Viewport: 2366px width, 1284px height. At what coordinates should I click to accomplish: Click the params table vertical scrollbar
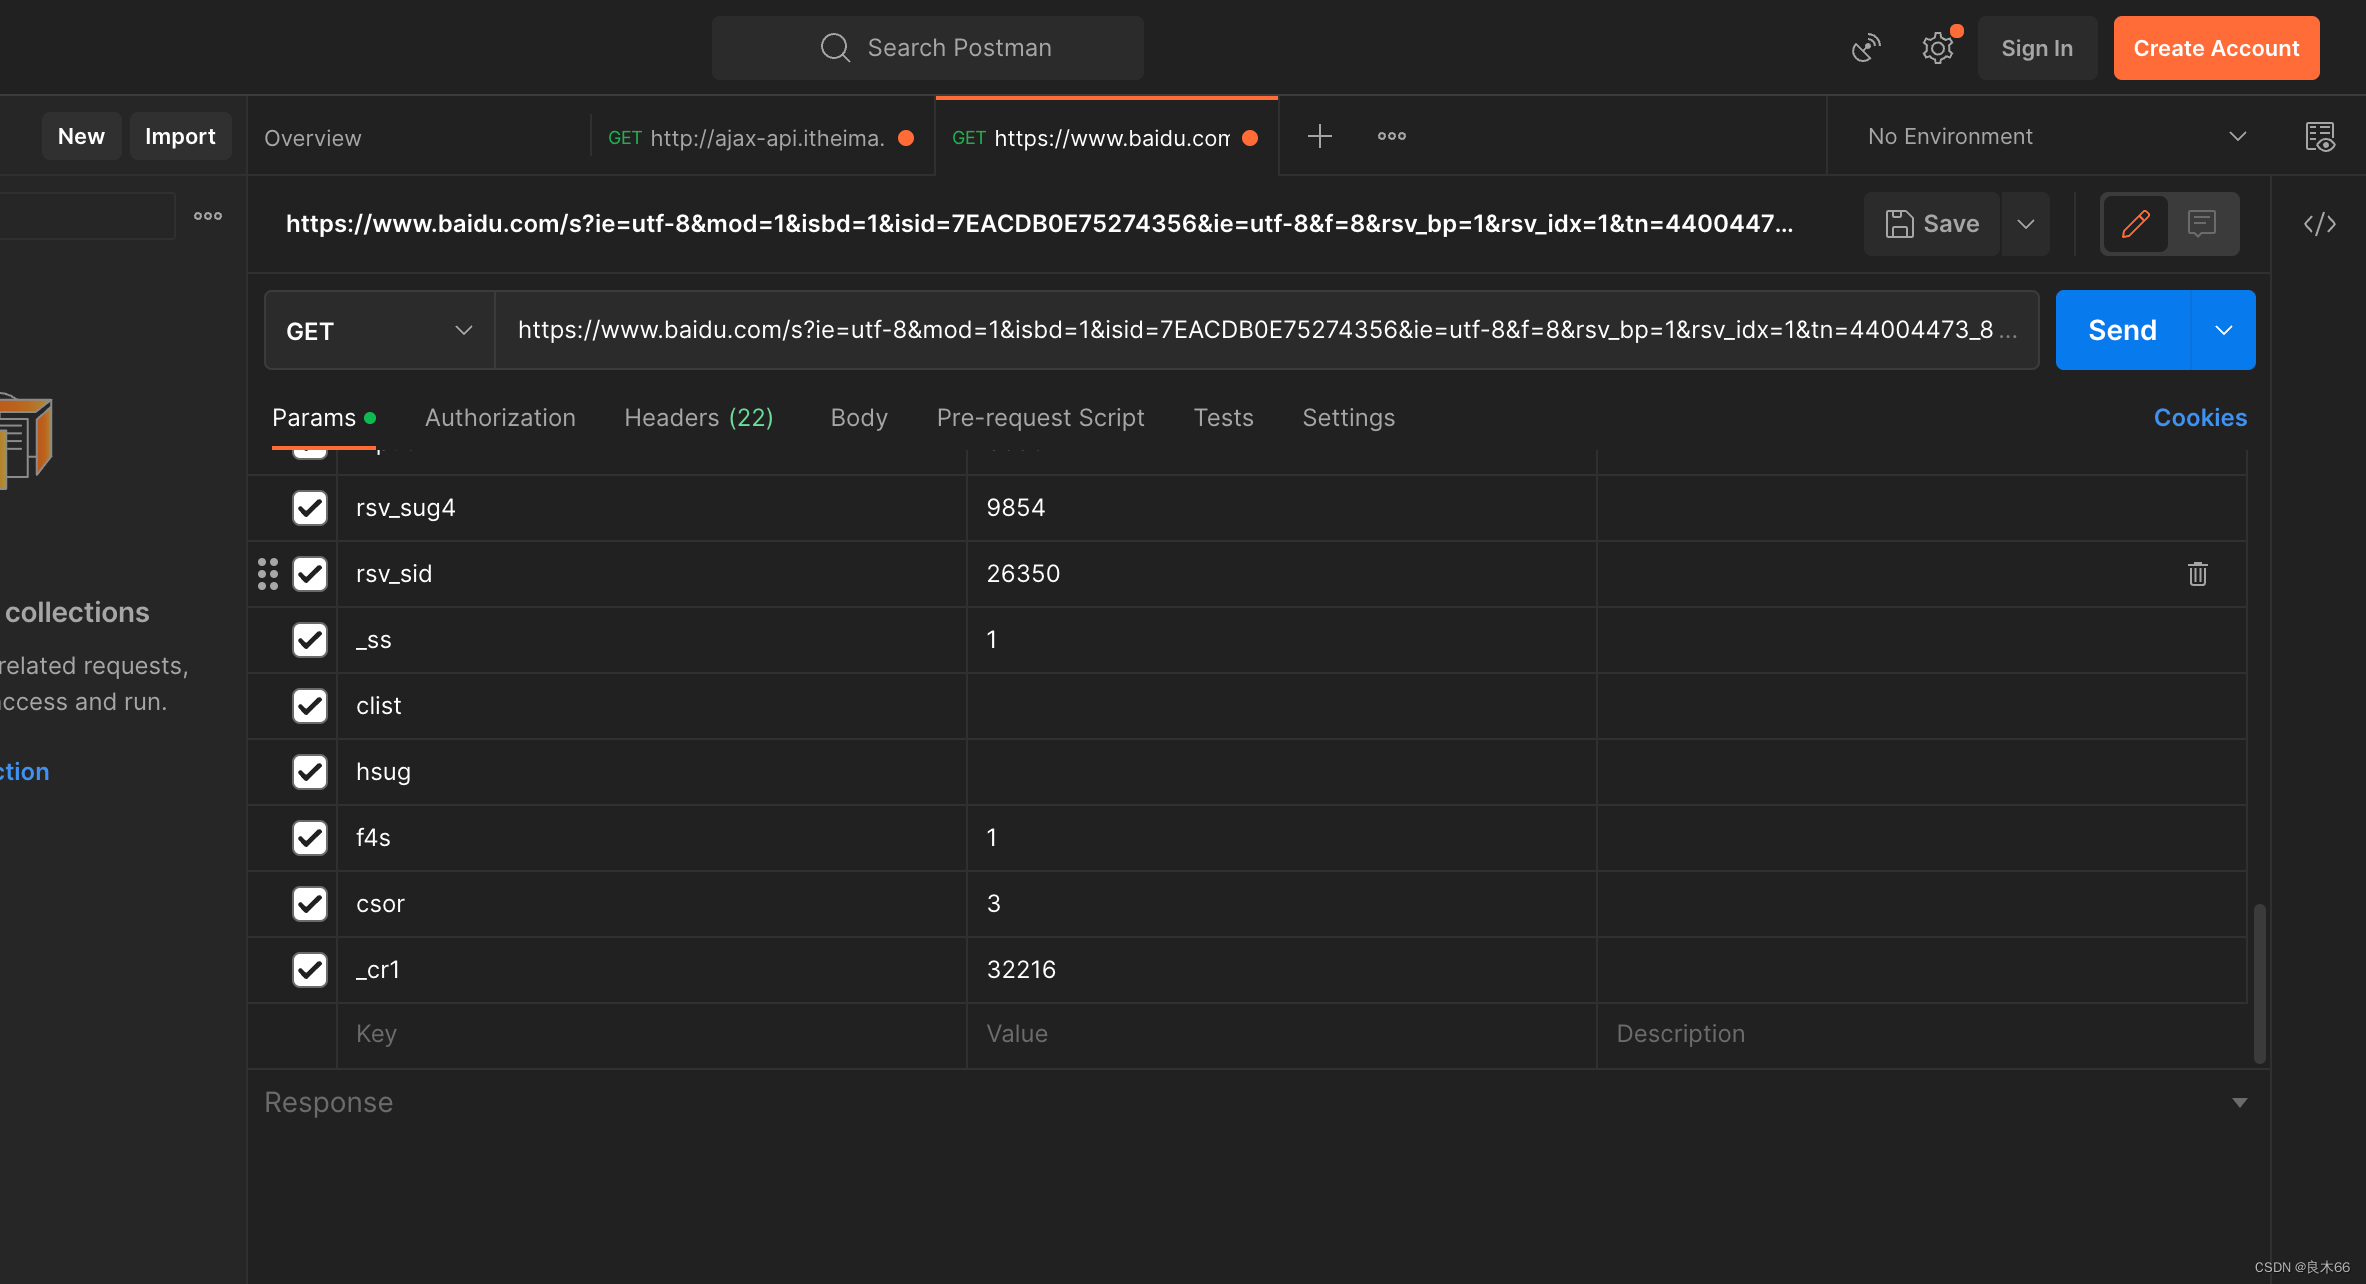tap(2259, 983)
